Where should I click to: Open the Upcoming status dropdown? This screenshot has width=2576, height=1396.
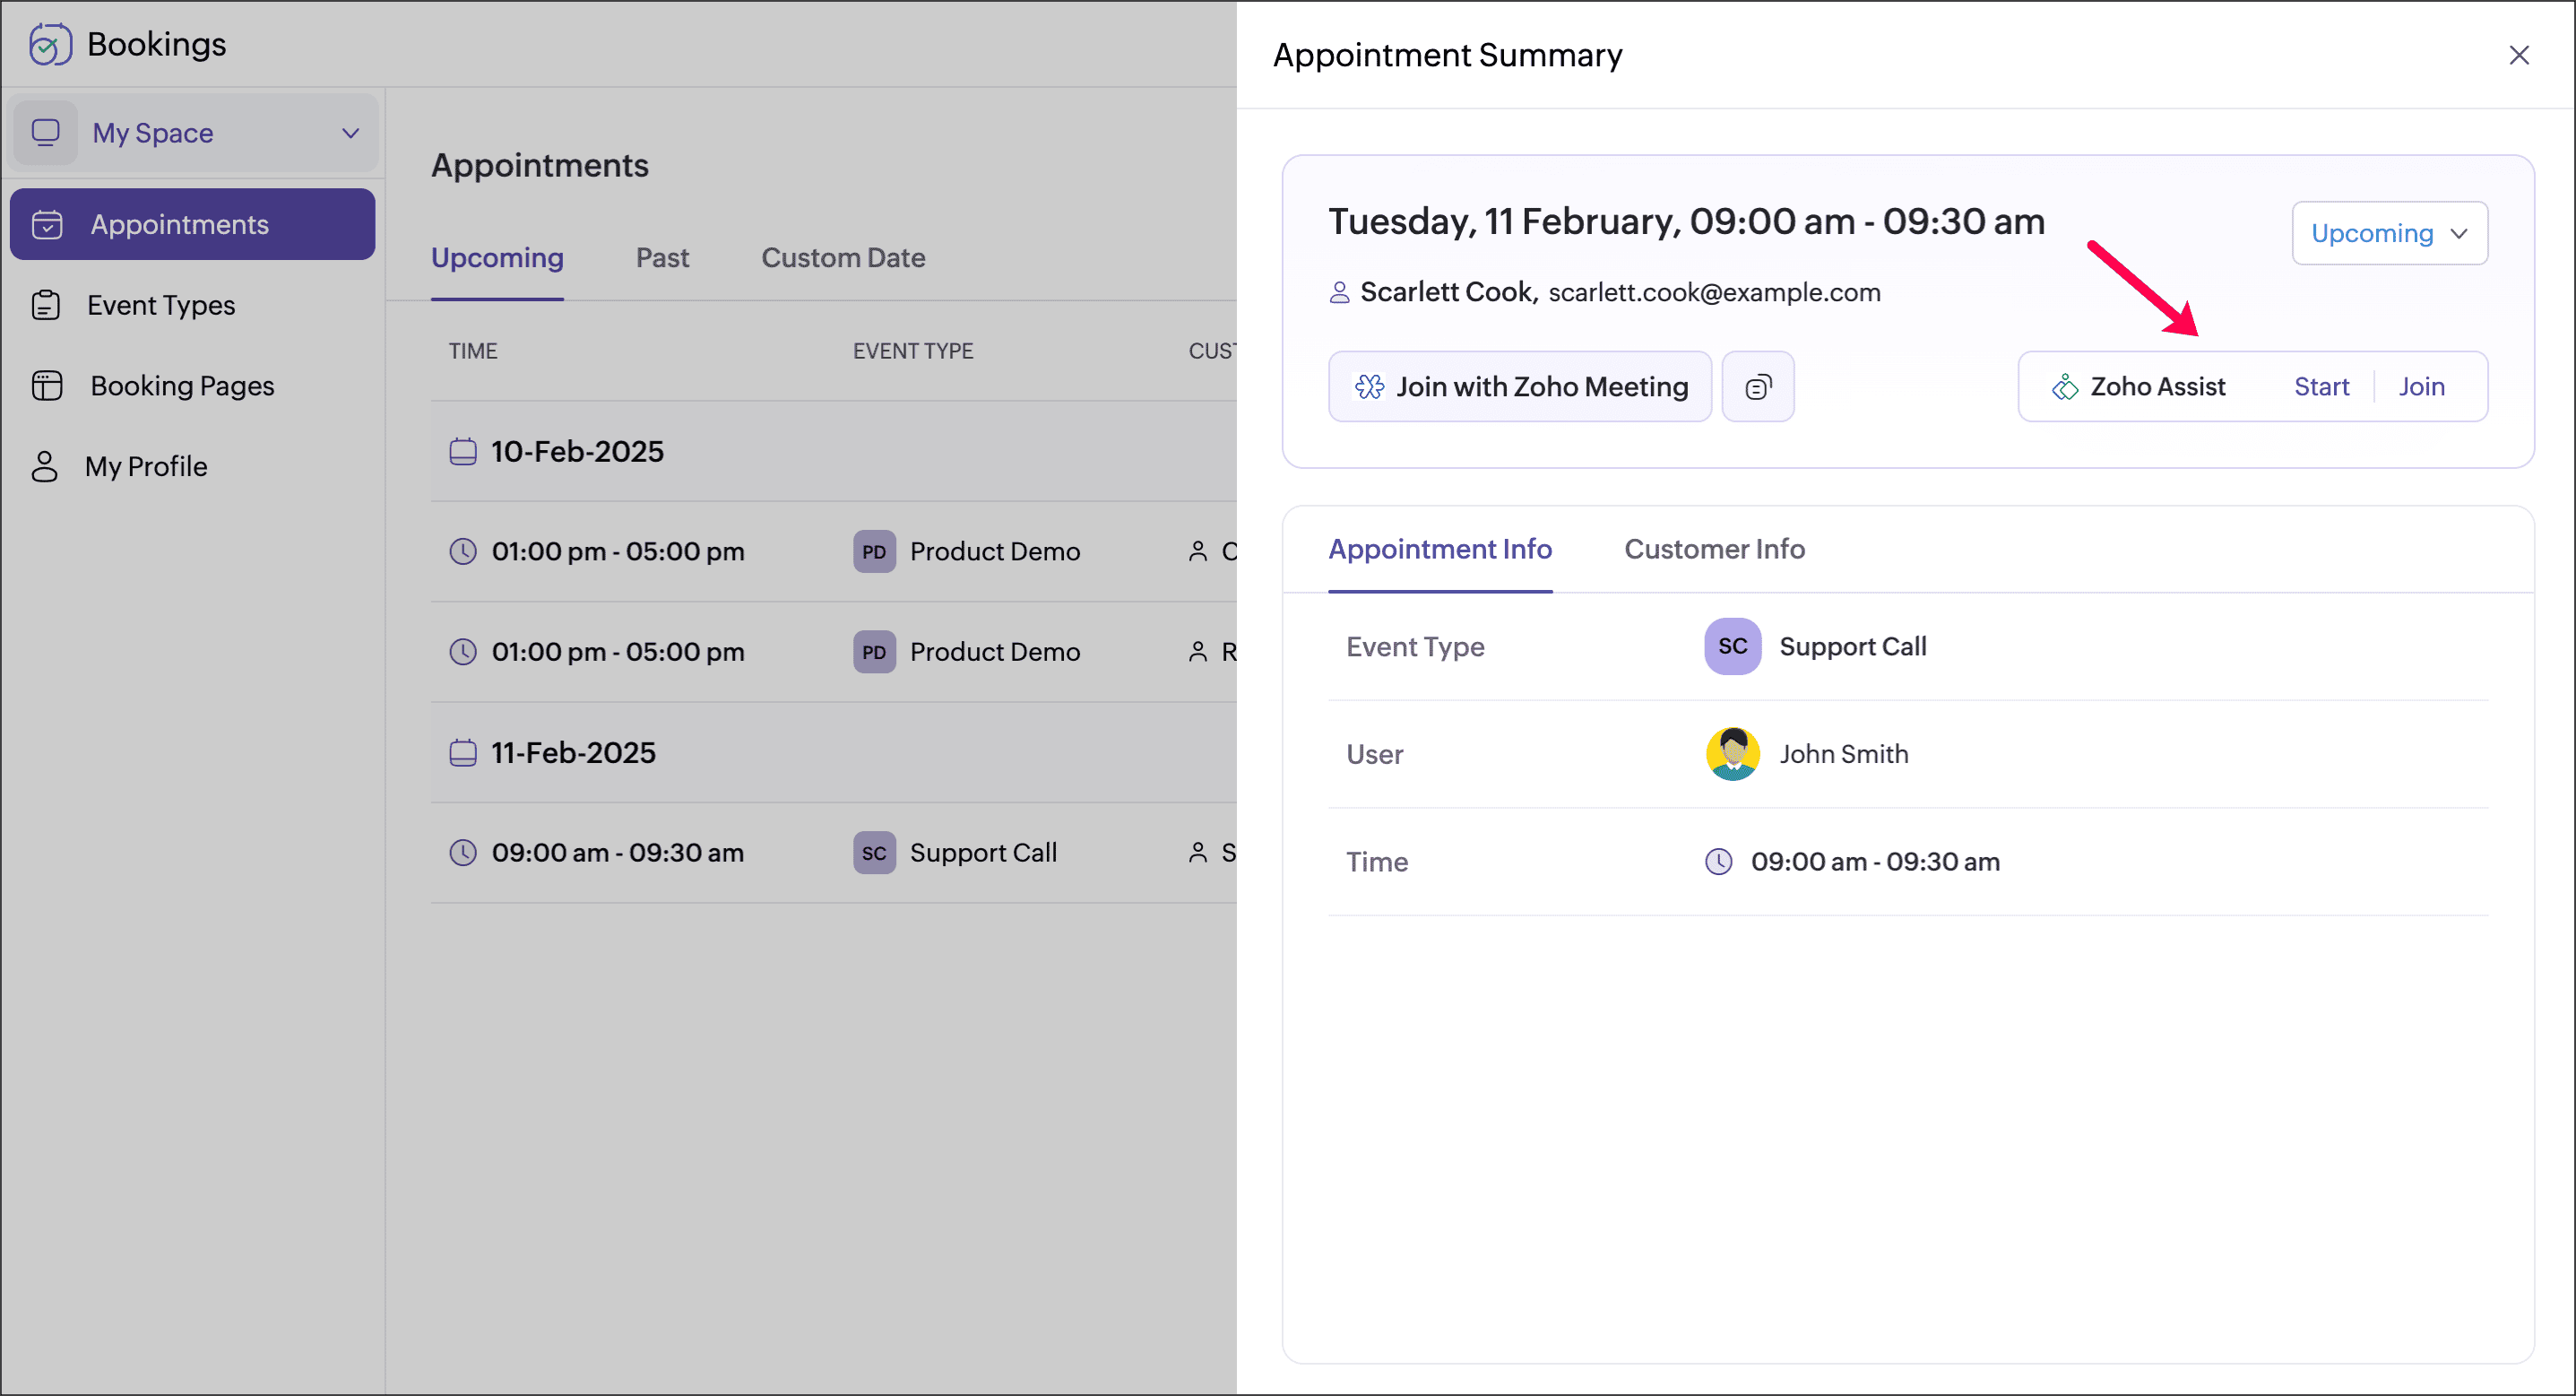[x=2388, y=233]
